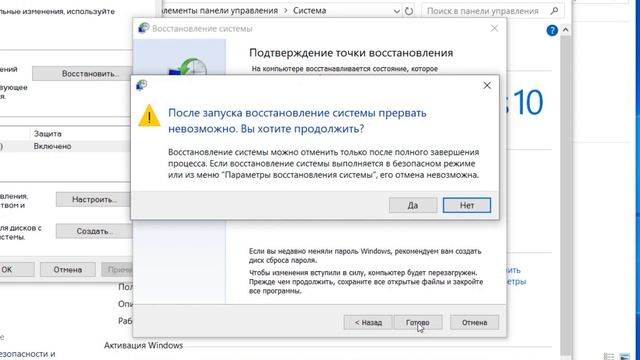Viewport: 640px width, 360px height.
Task: Click the scroll-up arrow of Control Panel
Action: 565,29
